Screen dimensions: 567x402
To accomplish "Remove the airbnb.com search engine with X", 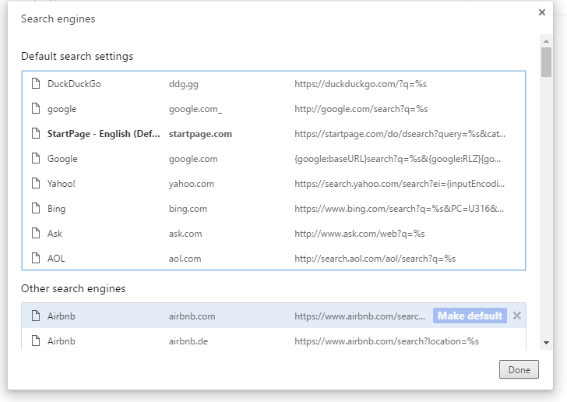I will [x=517, y=316].
